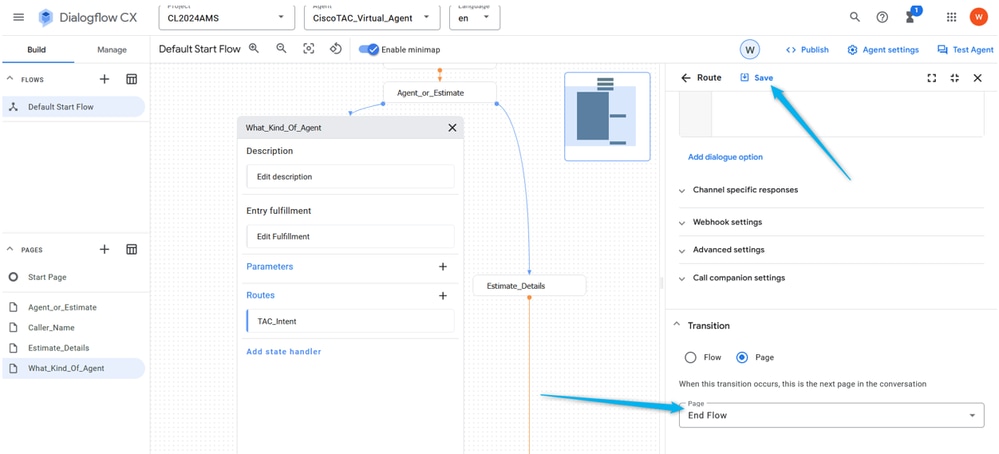Click the Agent_or_Estimate node on canvas
The width and height of the screenshot is (999, 454).
pos(440,93)
